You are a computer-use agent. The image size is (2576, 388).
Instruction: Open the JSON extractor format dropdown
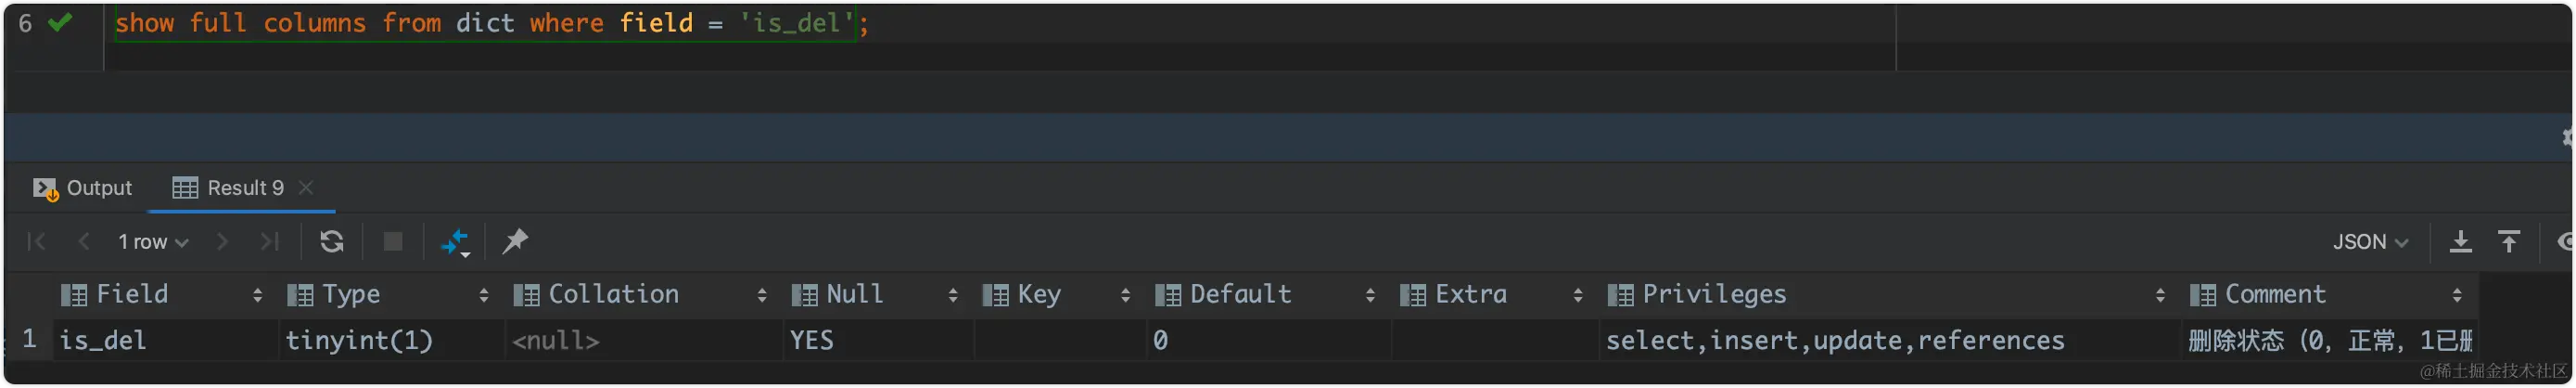(x=2370, y=242)
